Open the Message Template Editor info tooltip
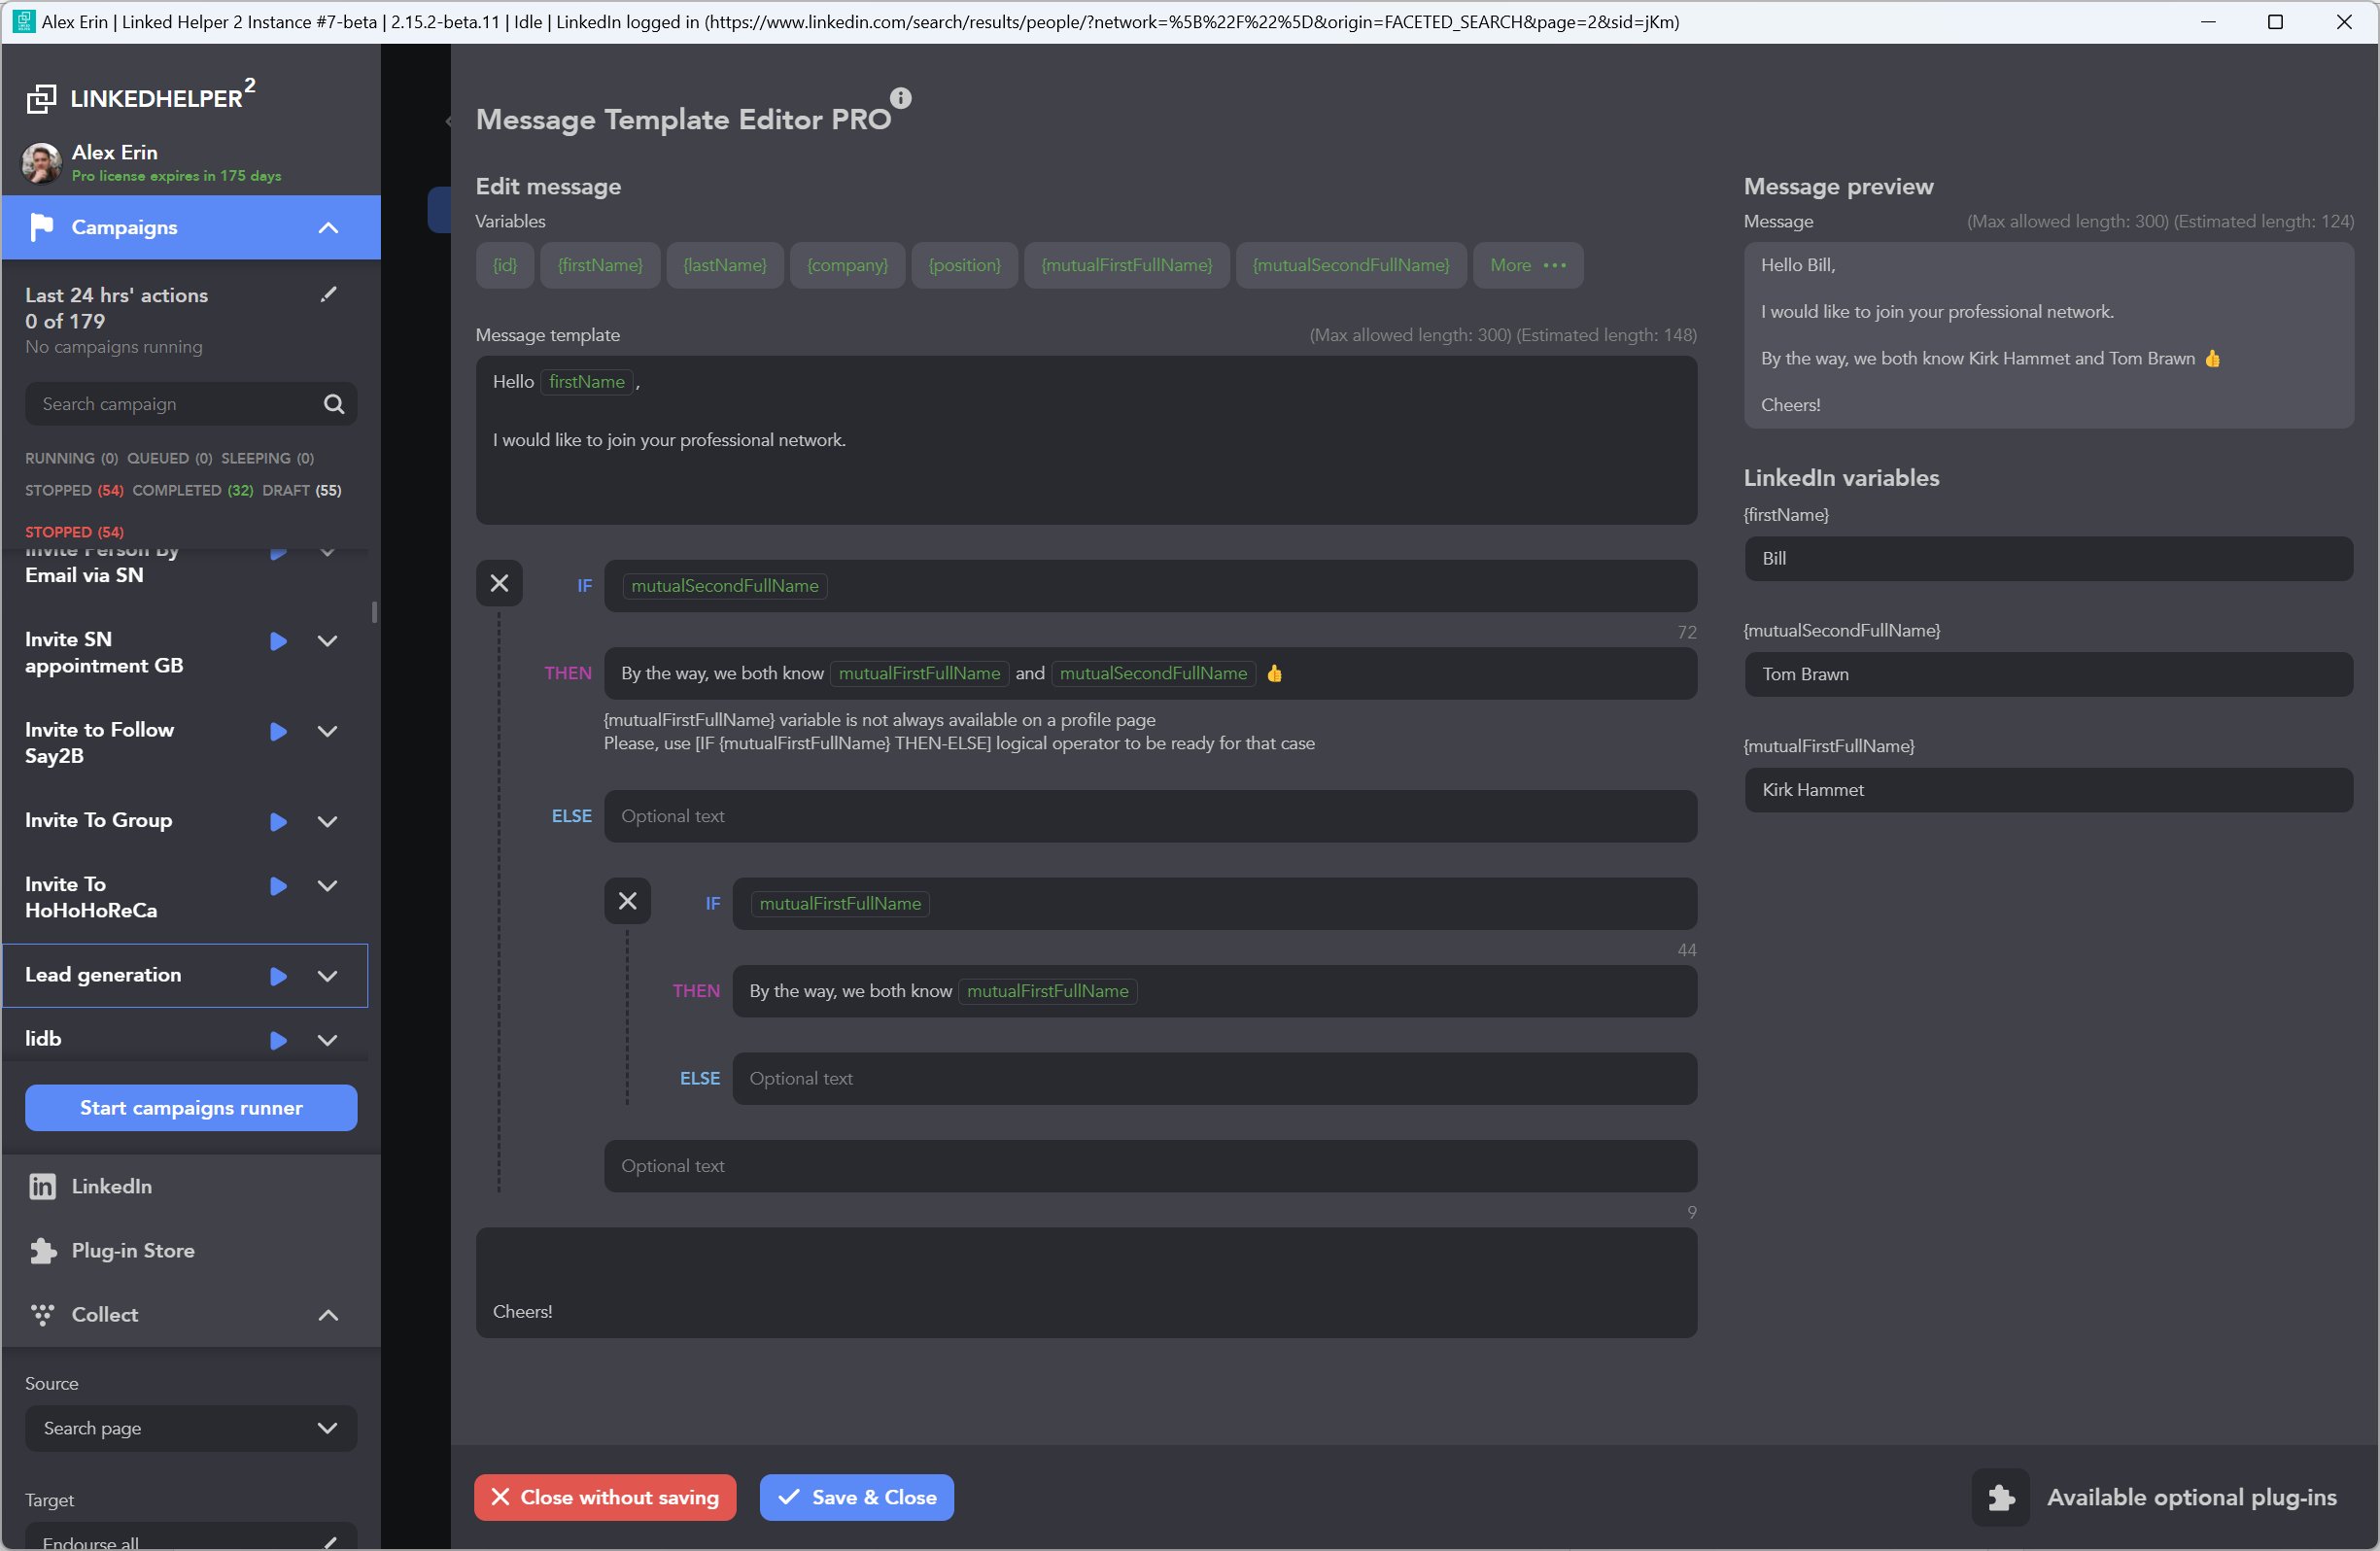Image resolution: width=2380 pixels, height=1551 pixels. click(901, 97)
